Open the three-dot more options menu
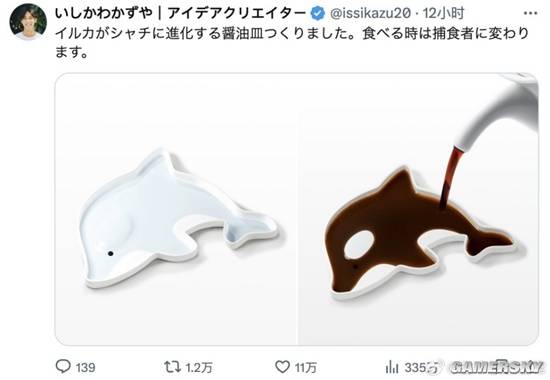 click(x=530, y=13)
